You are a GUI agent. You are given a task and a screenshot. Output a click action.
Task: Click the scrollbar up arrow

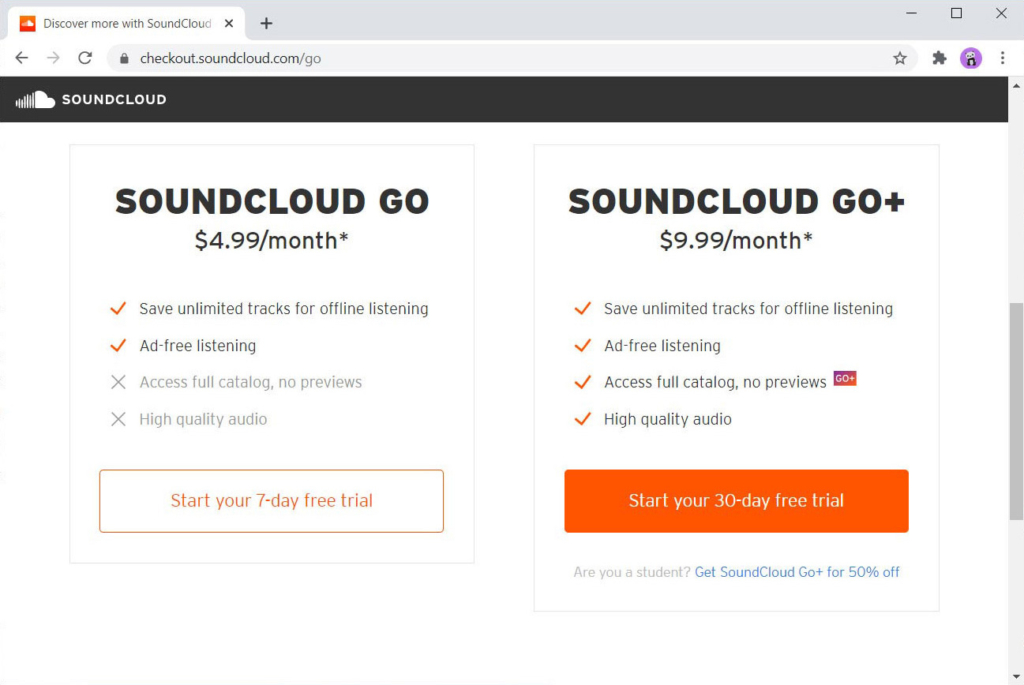click(x=1016, y=86)
